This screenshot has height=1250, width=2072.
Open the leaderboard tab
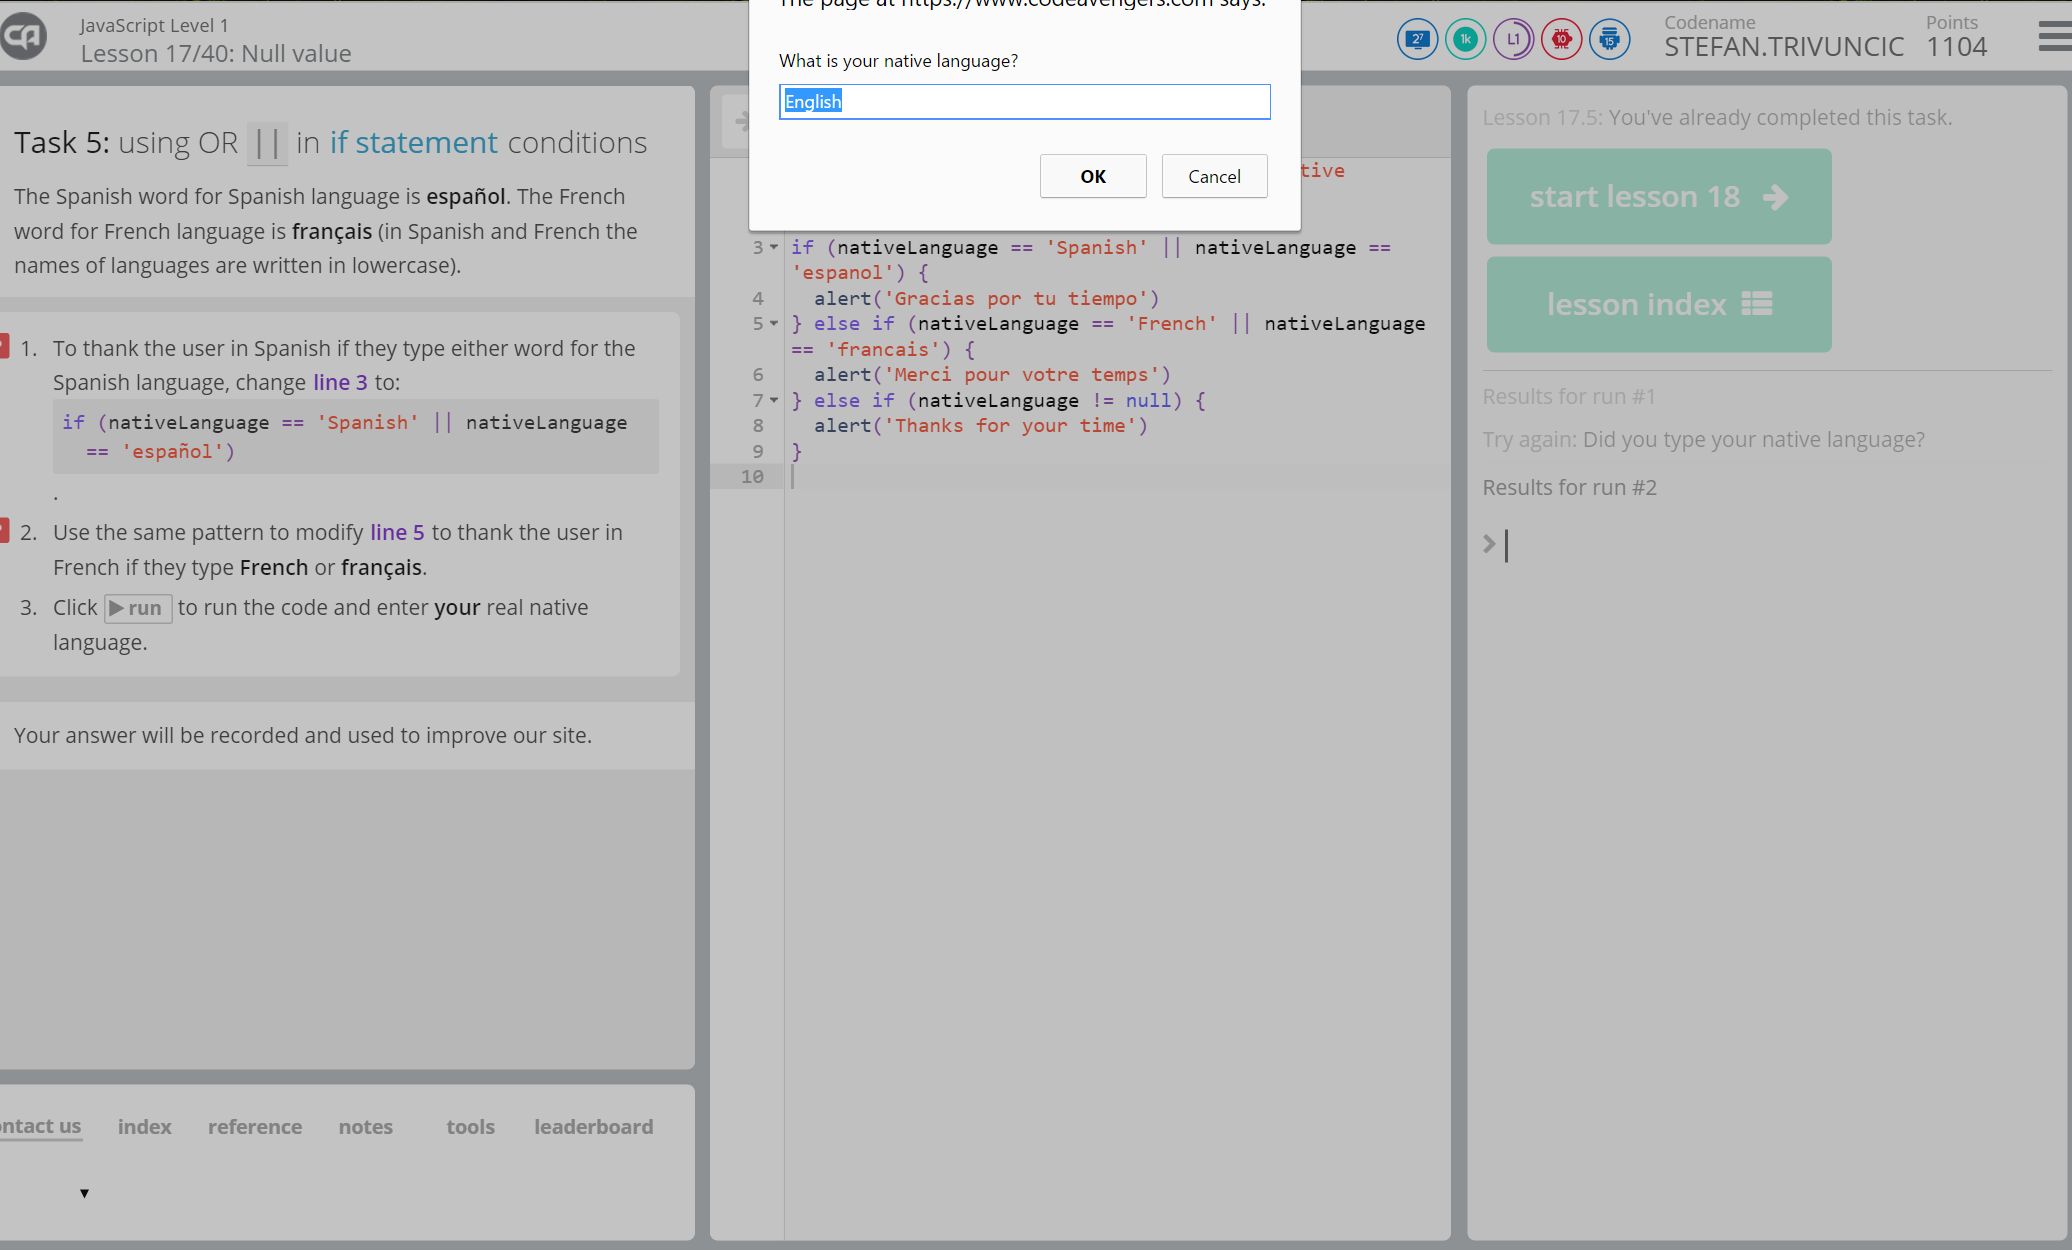[x=593, y=1127]
